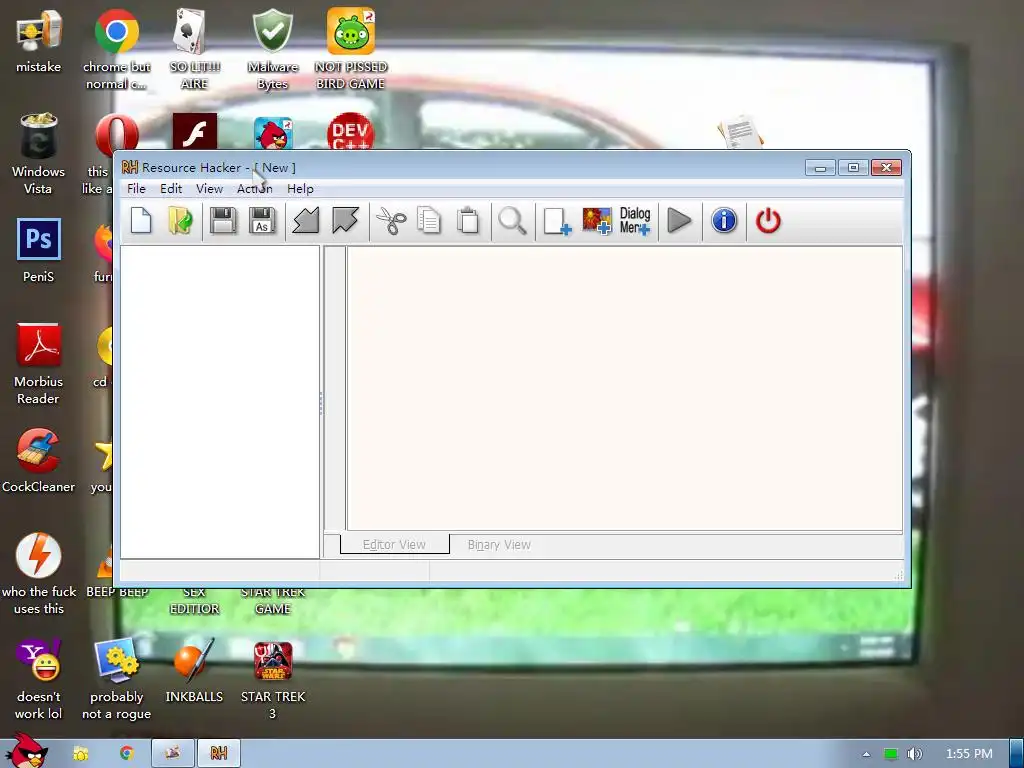
Task: Minimize the Resource Hacker window
Action: pos(820,168)
